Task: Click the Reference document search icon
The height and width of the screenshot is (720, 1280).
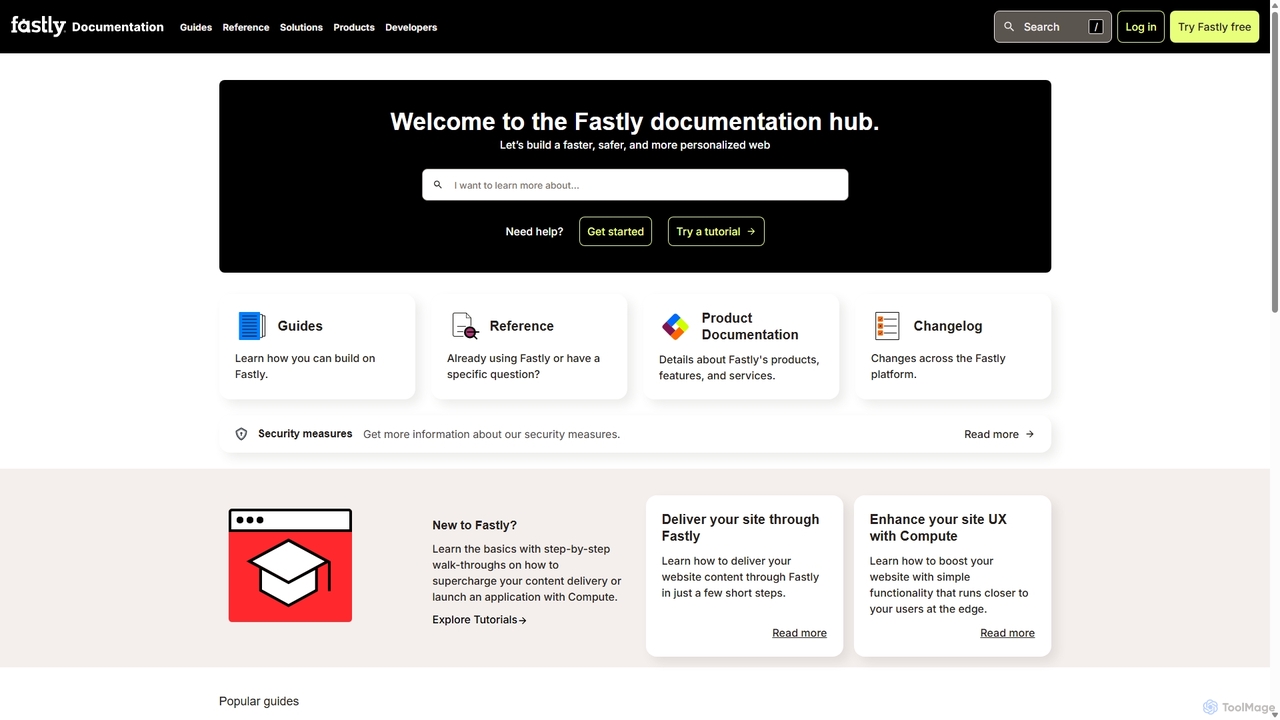Action: [465, 326]
